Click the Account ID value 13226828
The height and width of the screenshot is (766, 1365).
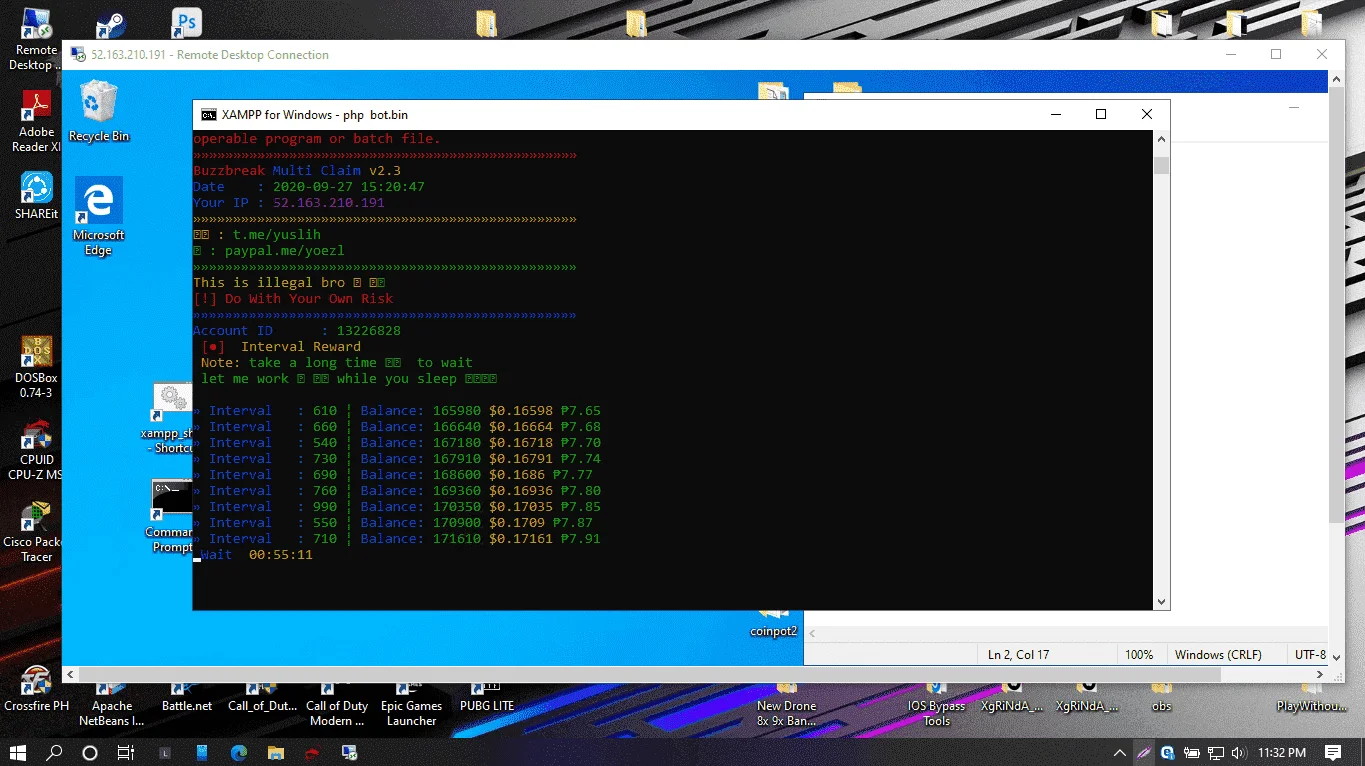(x=369, y=331)
